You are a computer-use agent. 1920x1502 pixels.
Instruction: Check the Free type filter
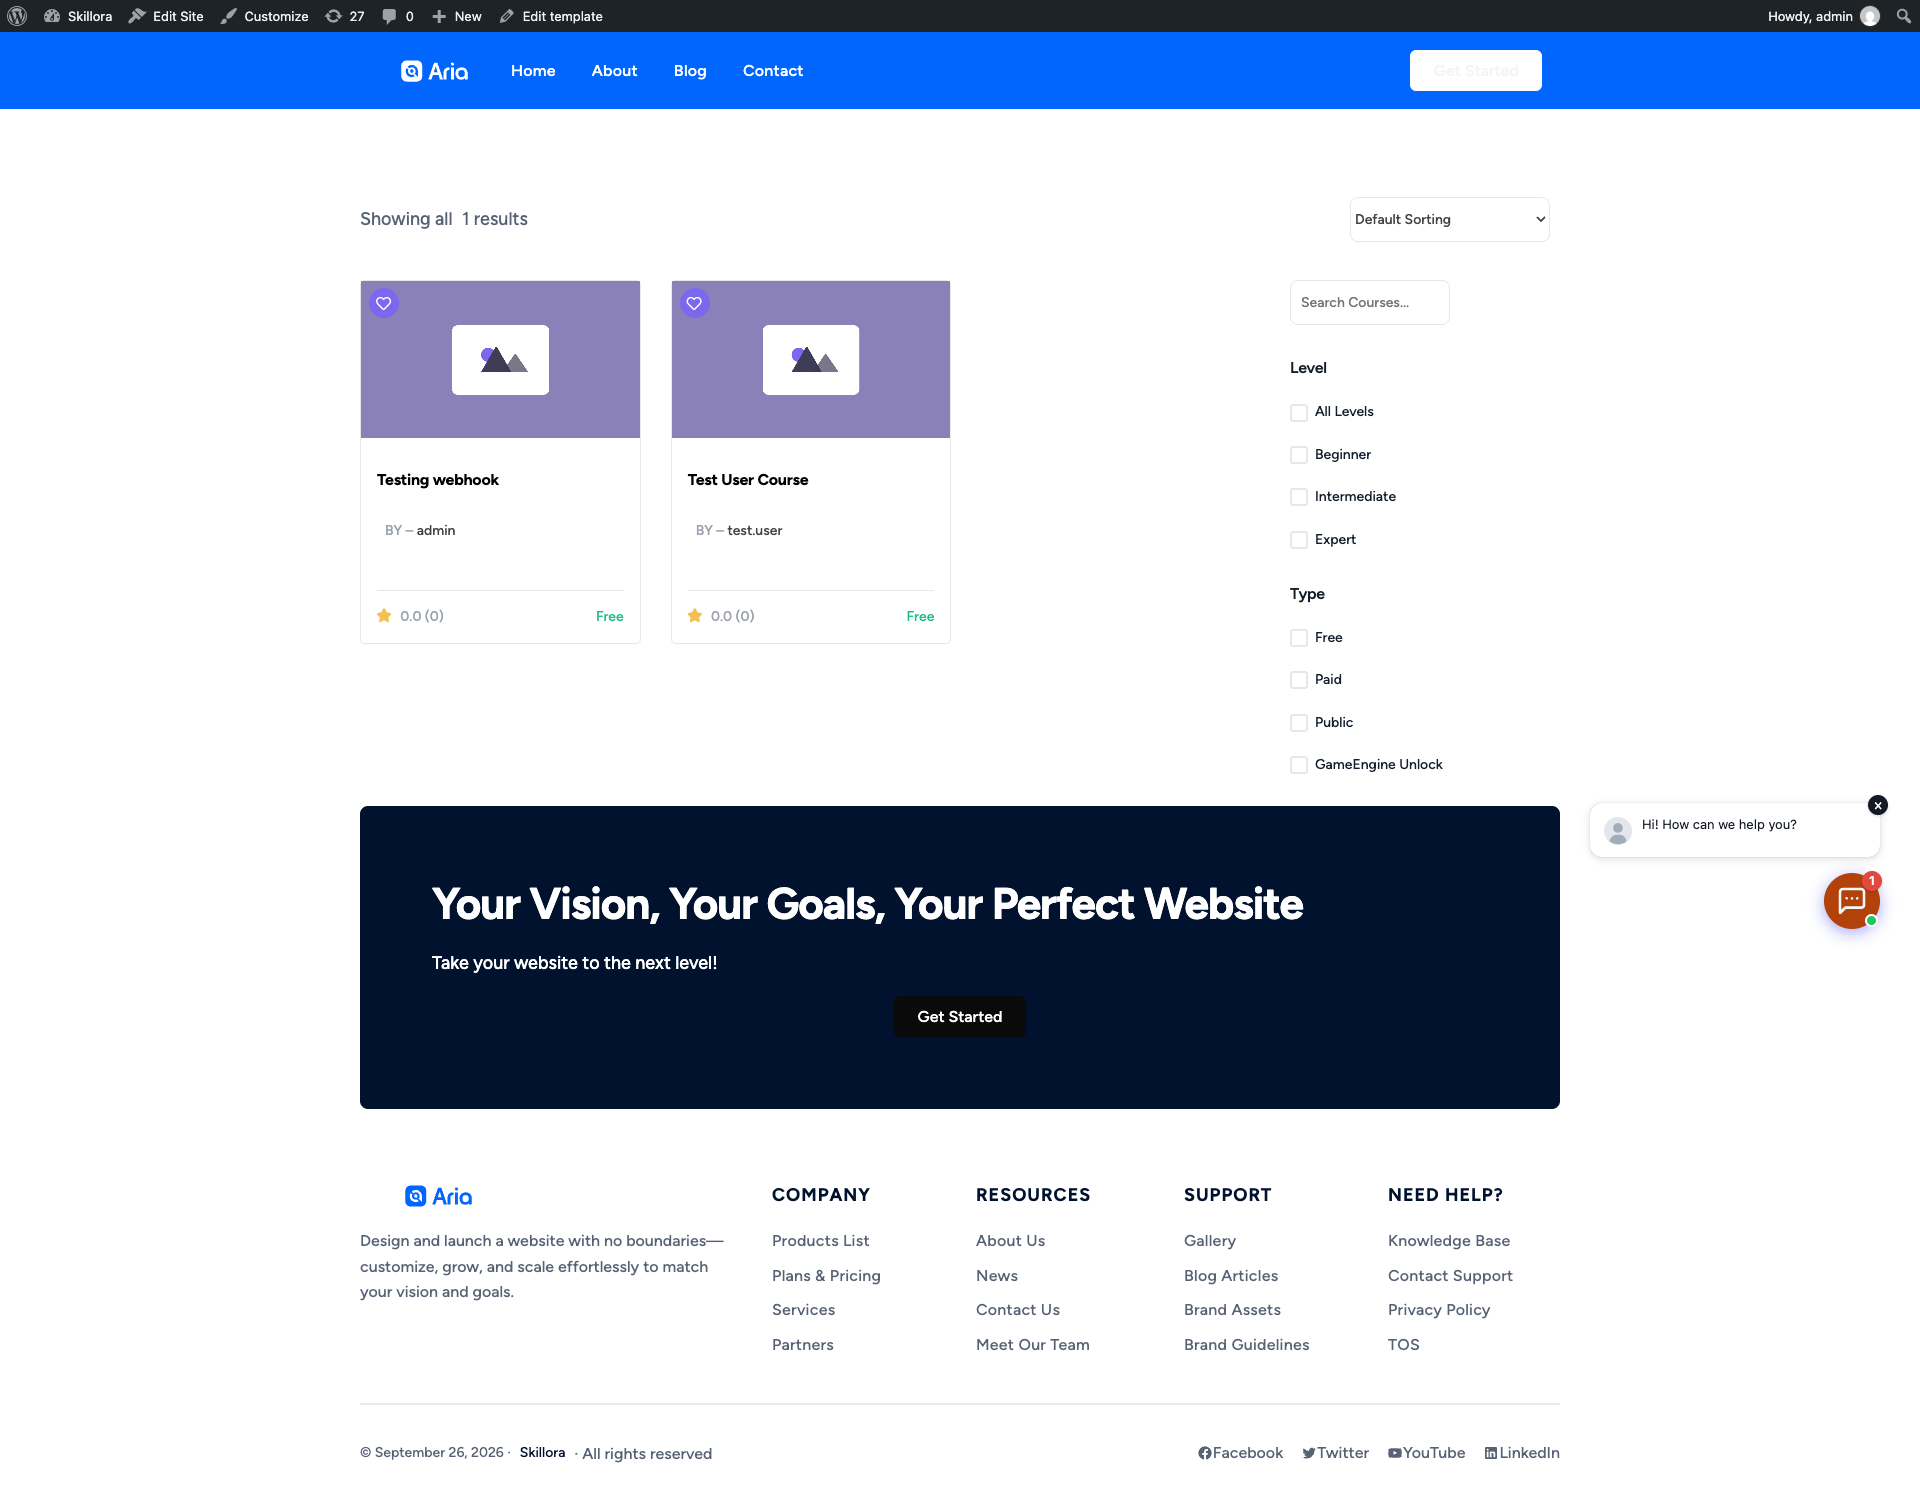pyautogui.click(x=1299, y=638)
